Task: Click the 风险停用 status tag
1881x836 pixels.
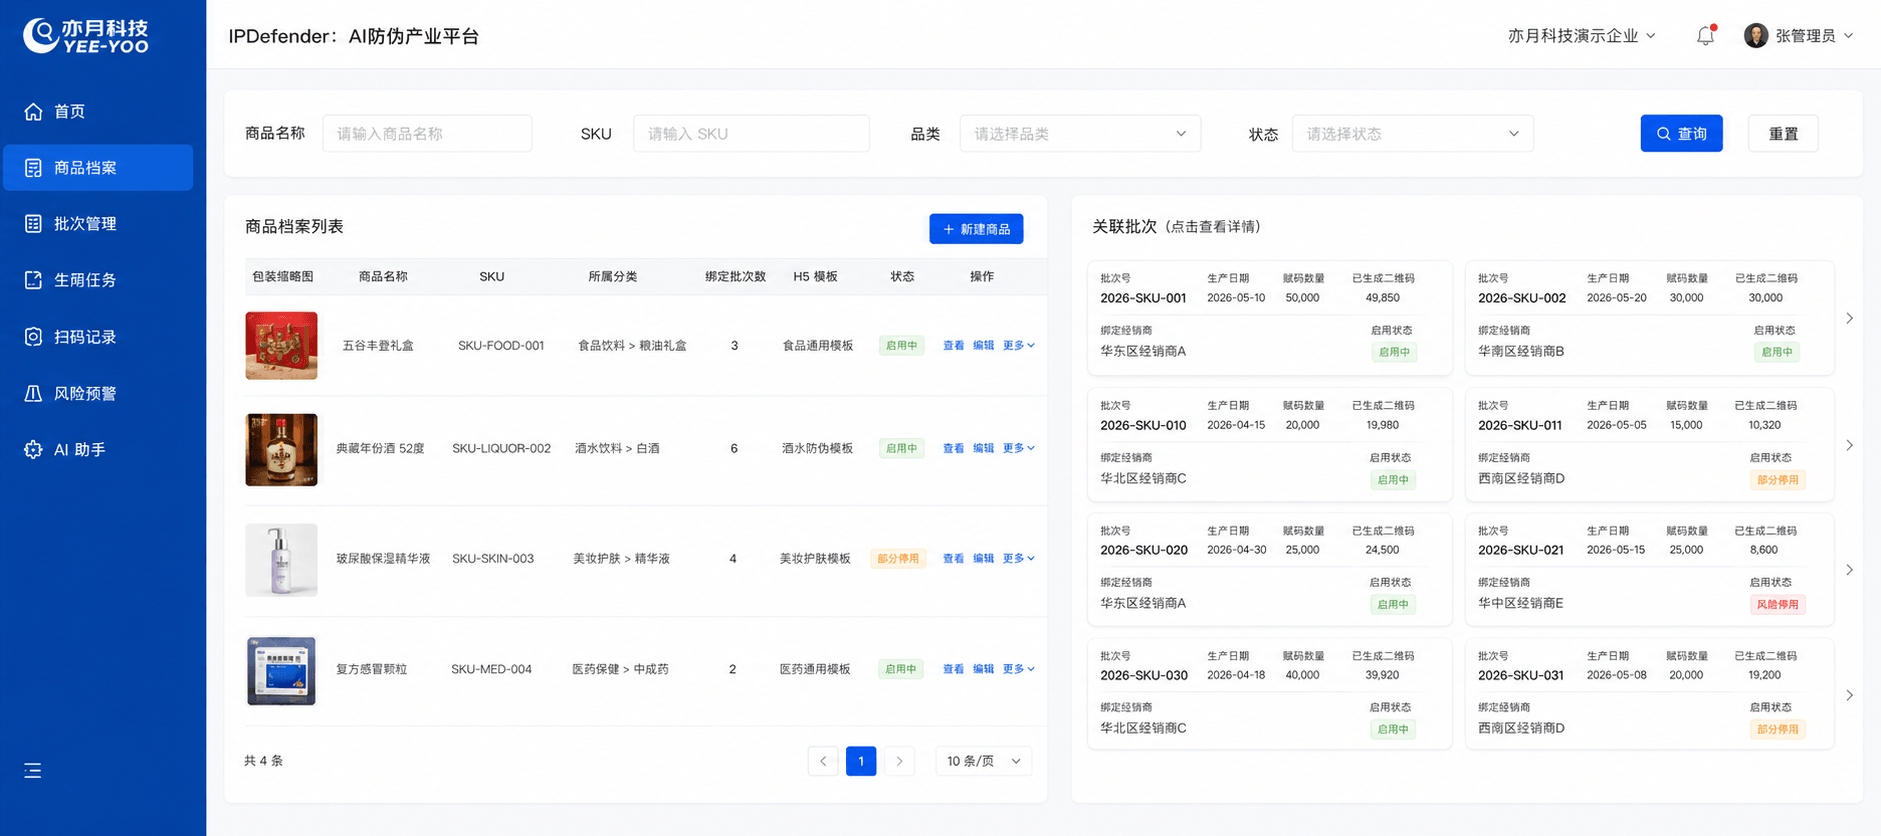Action: [x=1777, y=604]
